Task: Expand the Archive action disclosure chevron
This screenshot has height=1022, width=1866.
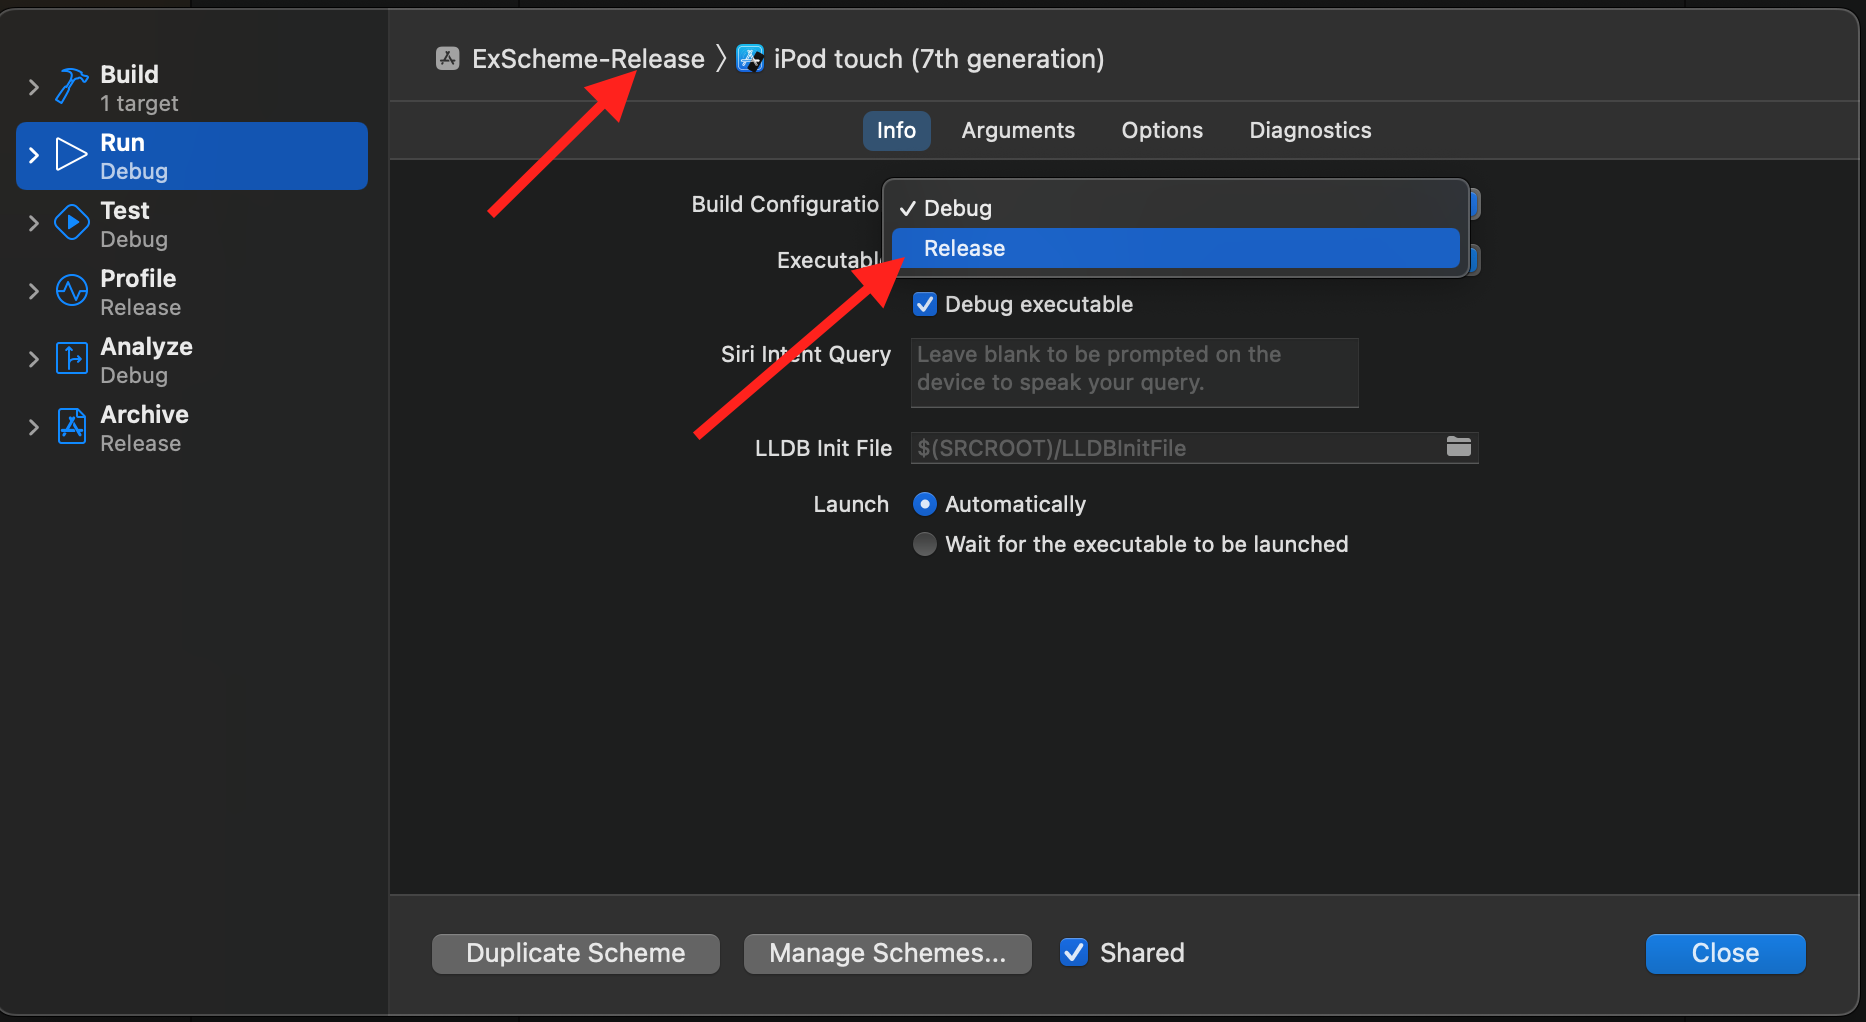Action: pyautogui.click(x=34, y=427)
